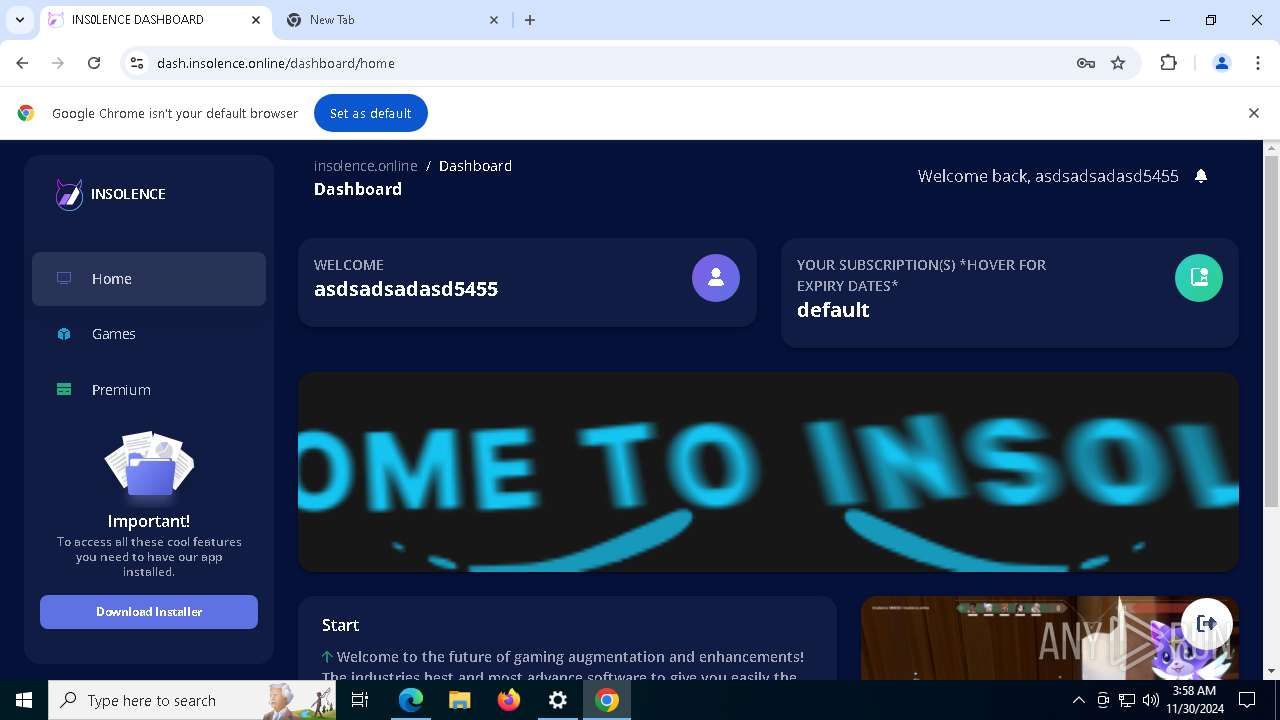The width and height of the screenshot is (1280, 720).
Task: Switch to the New Tab tab
Action: (x=390, y=20)
